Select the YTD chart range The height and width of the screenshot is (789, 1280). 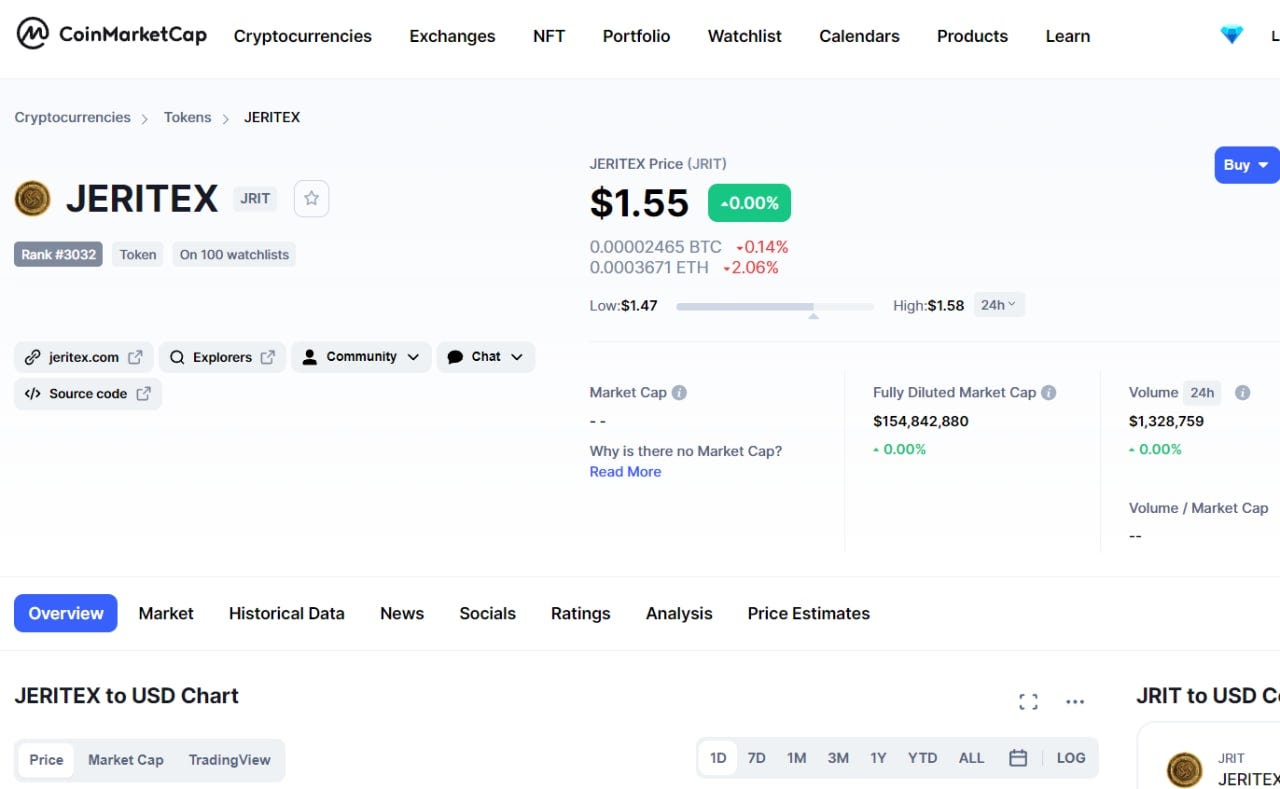[922, 758]
